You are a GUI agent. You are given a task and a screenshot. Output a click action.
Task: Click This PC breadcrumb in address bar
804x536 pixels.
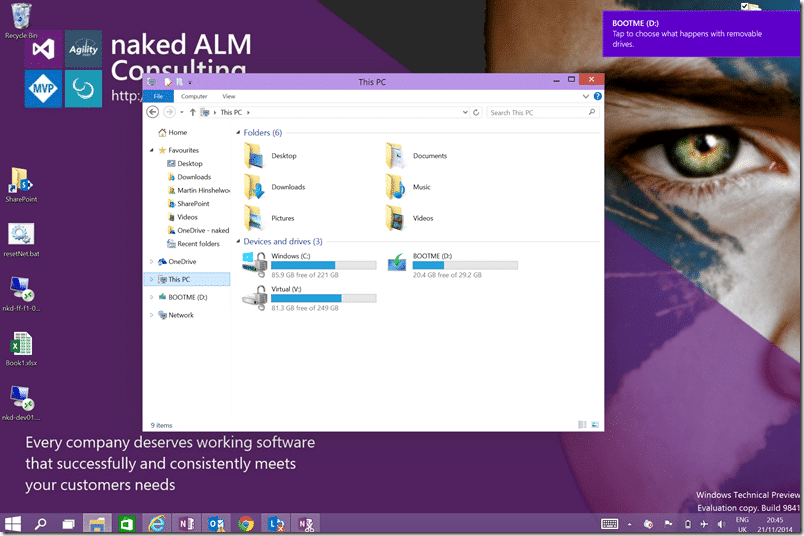(x=231, y=112)
